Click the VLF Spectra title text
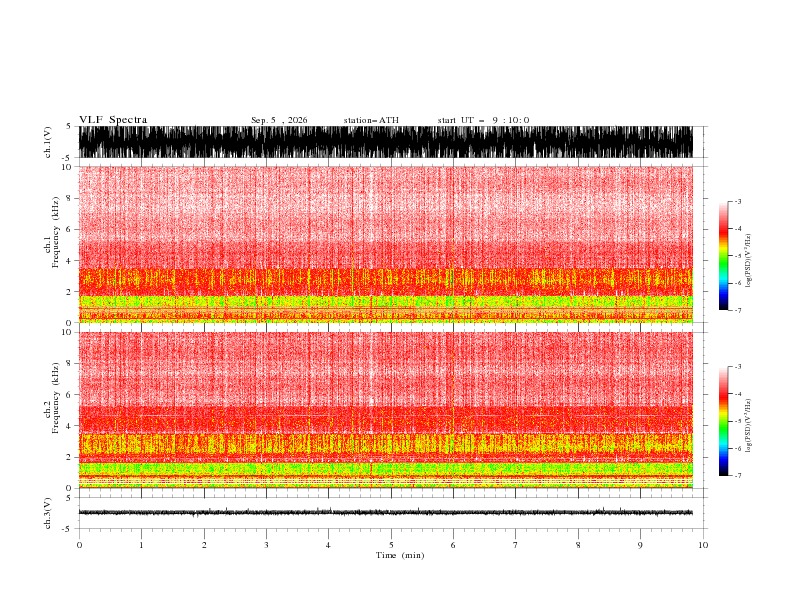792x612 pixels. [113, 120]
